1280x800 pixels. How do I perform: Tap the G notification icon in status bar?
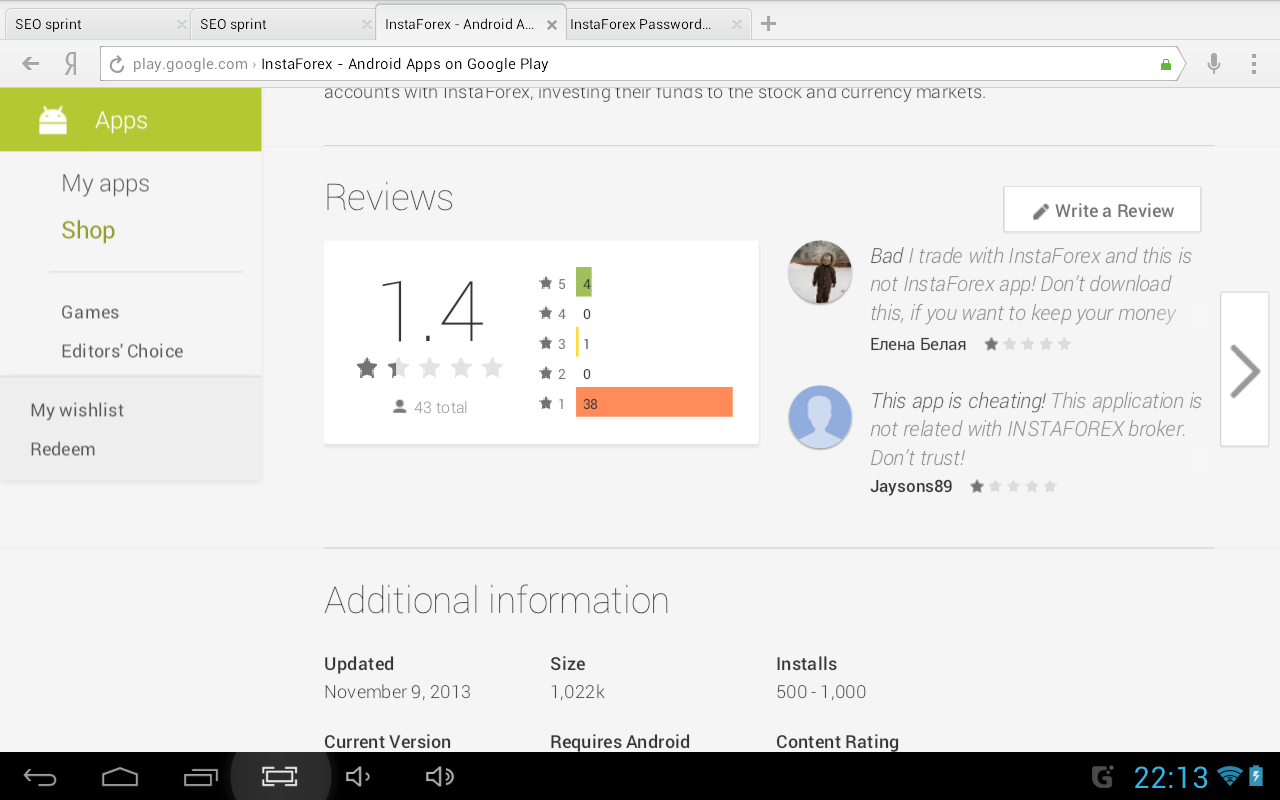pyautogui.click(x=1103, y=777)
